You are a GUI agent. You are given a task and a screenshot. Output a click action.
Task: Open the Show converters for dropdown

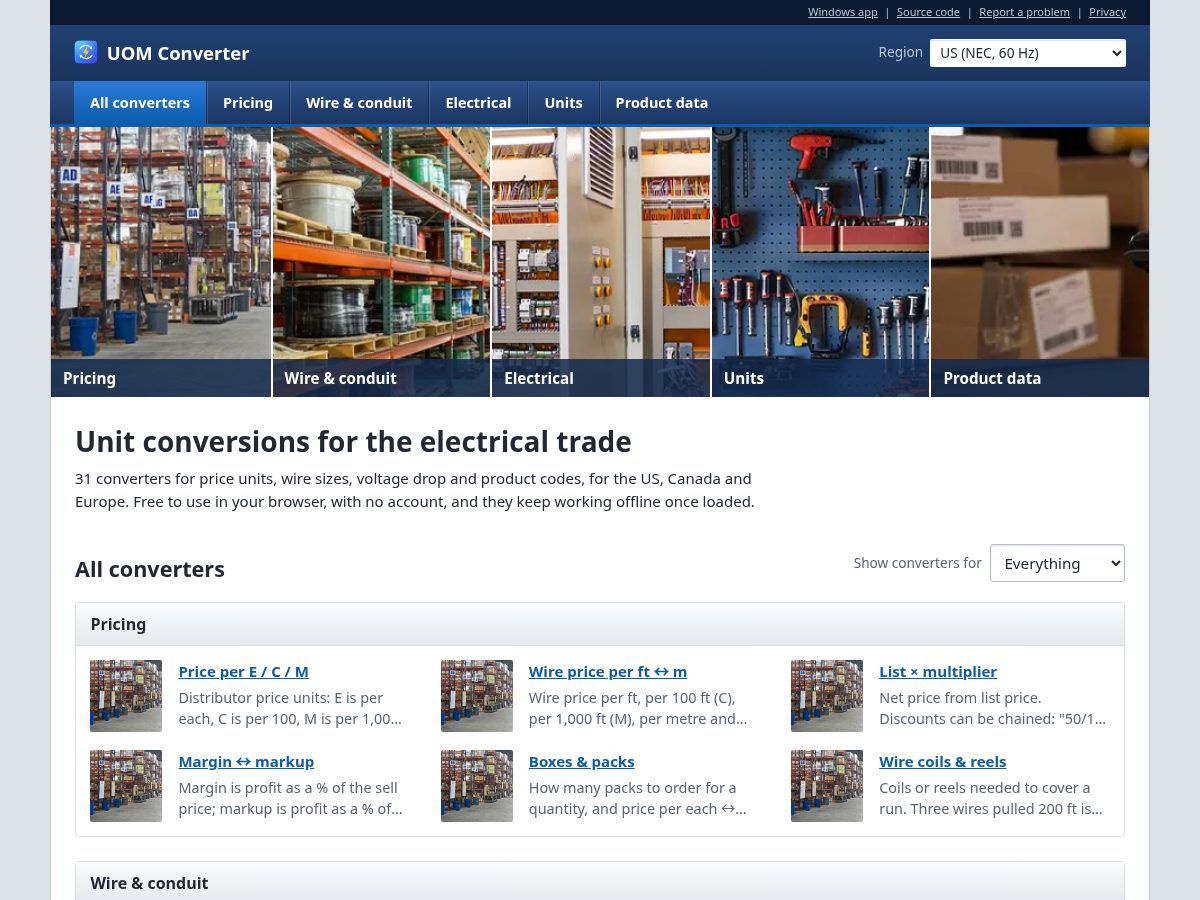(1057, 563)
